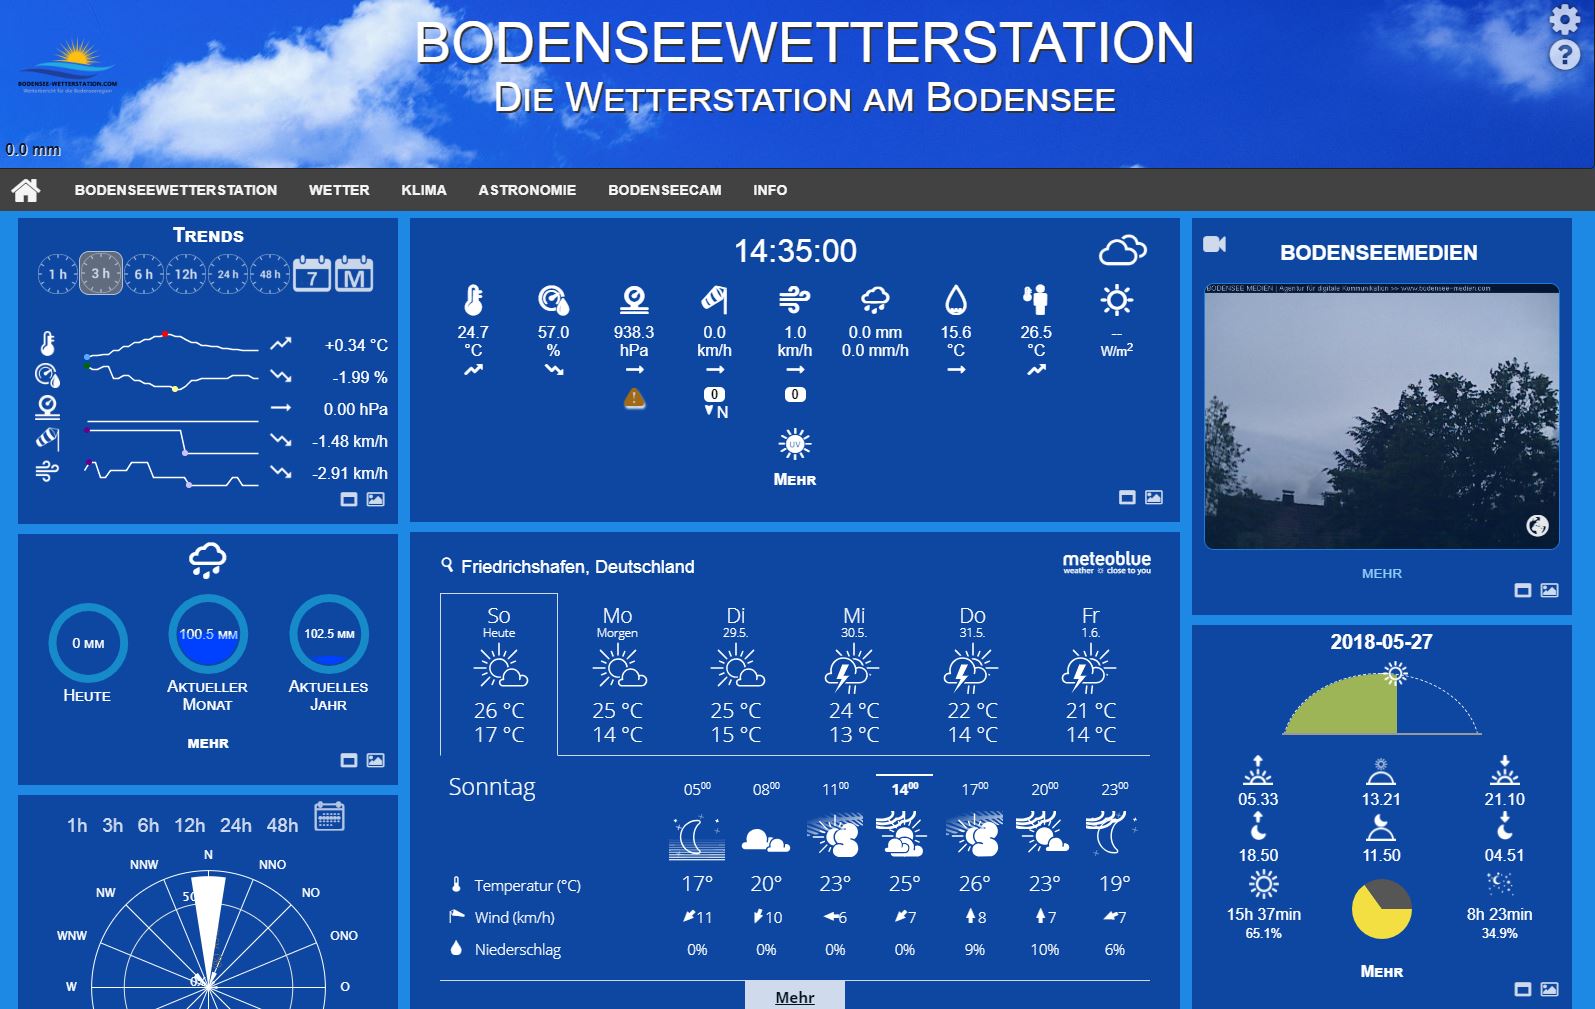Select the So Heute forecast day
Viewport: 1595px width, 1009px height.
499,674
